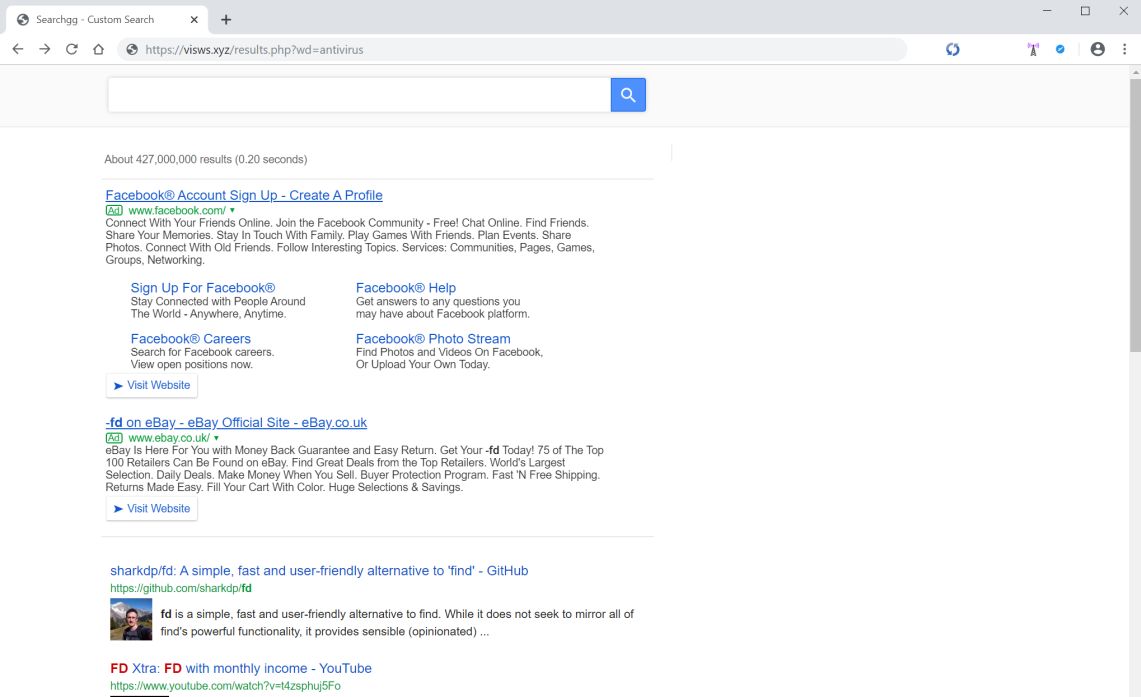Screen dimensions: 1141x697
Task: Click the GitHub result profile thumbnail
Action: pos(131,620)
